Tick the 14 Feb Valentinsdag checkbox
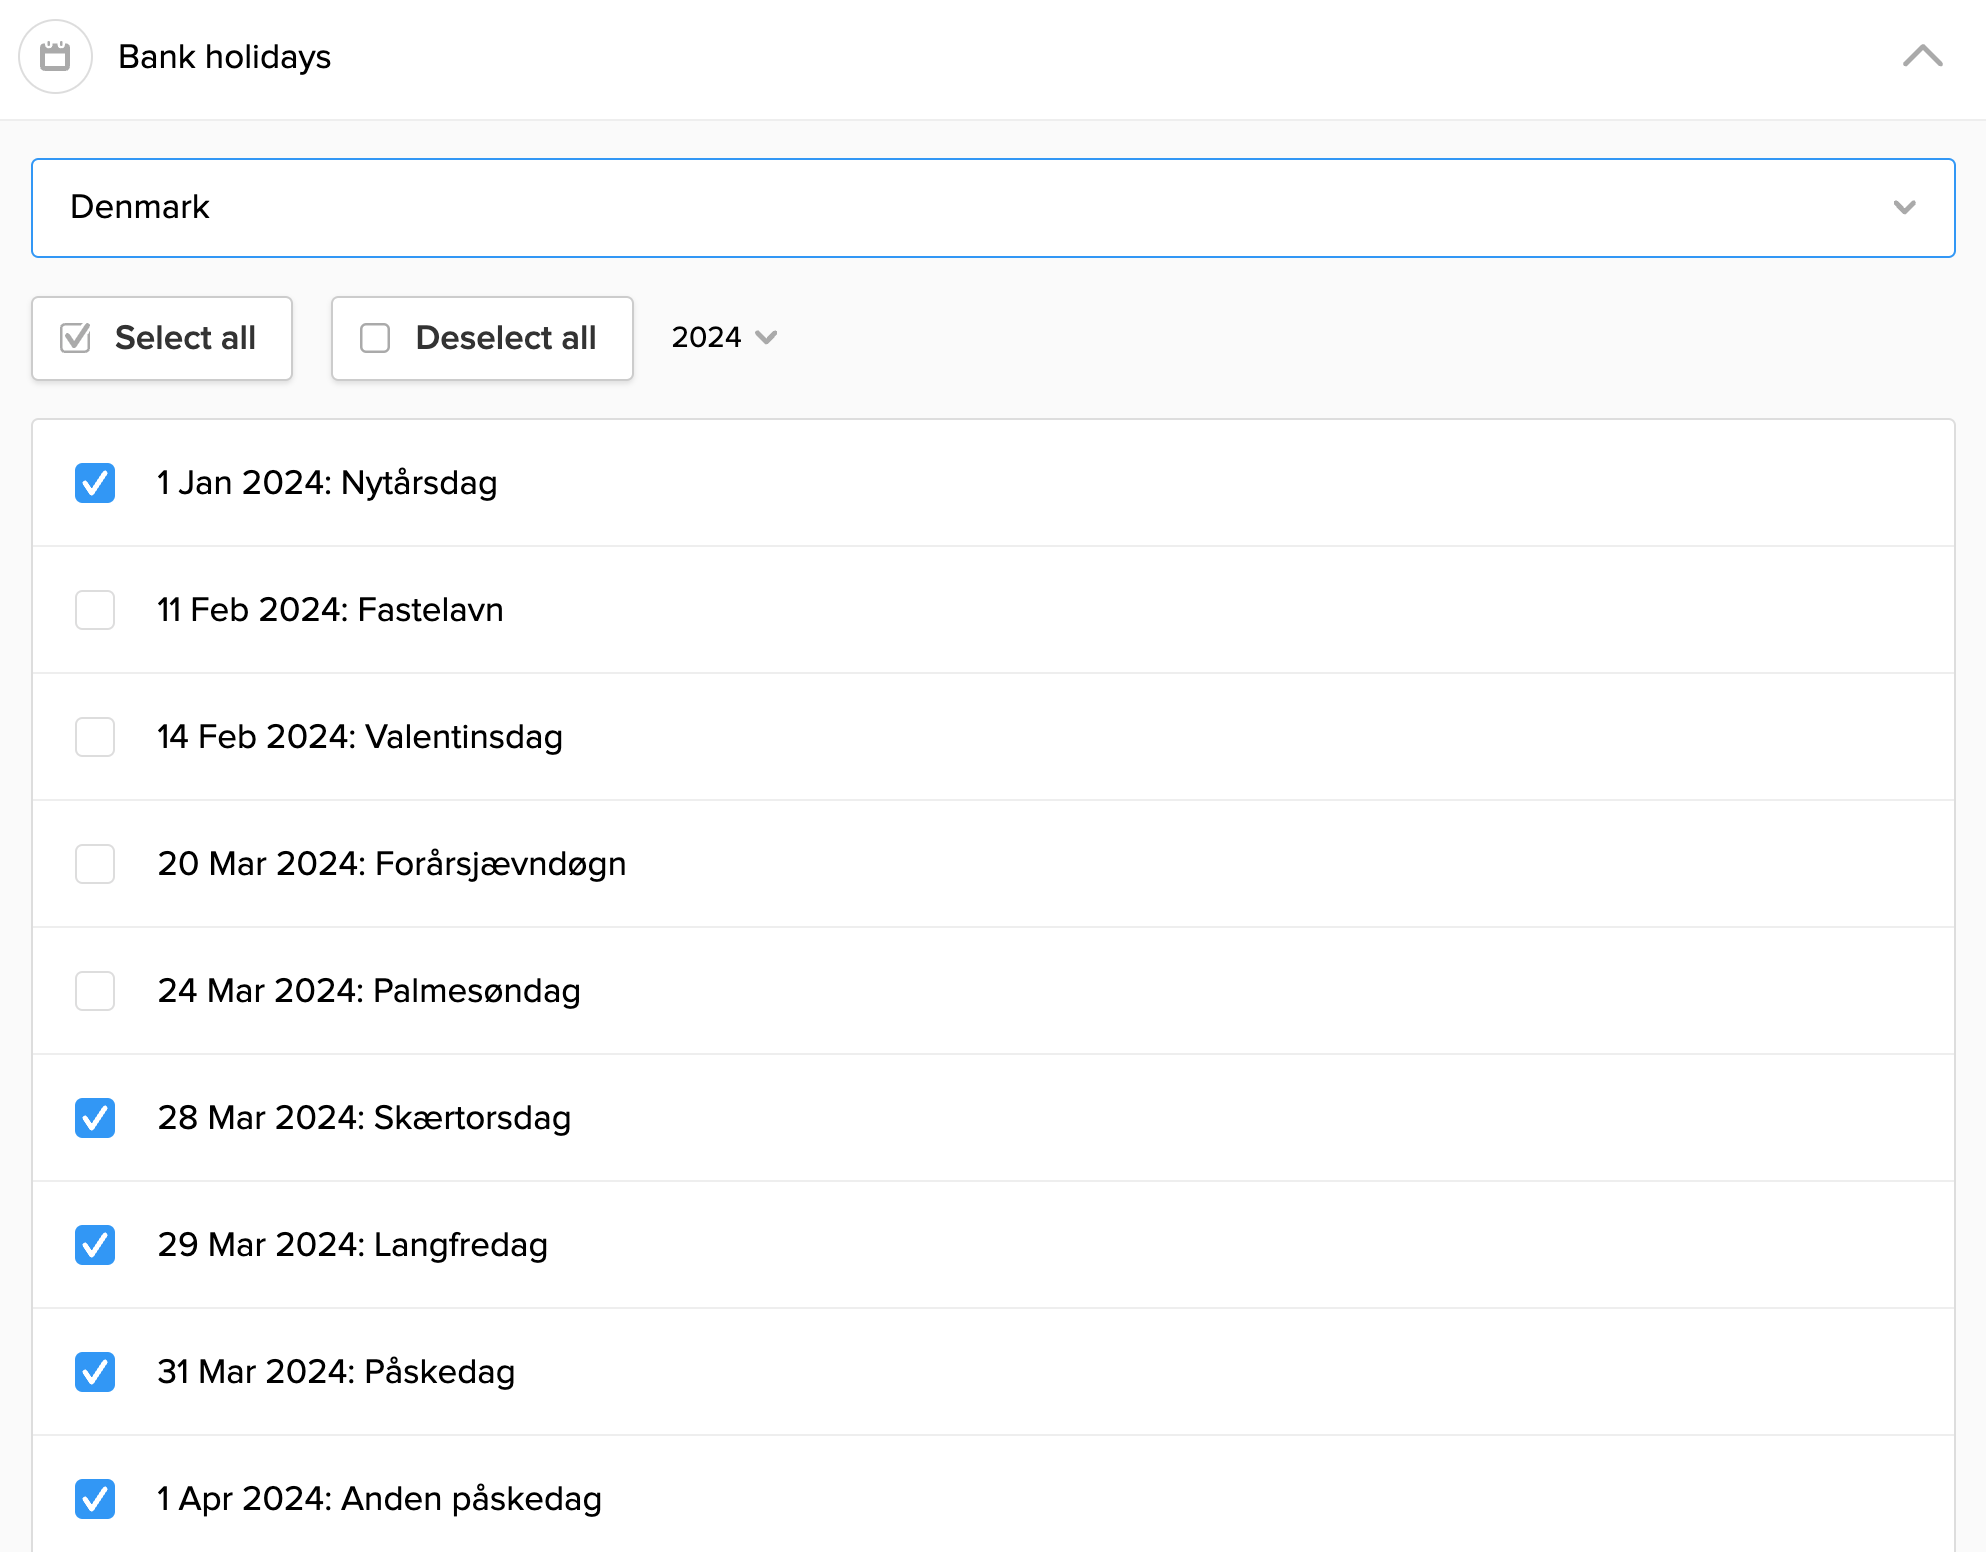Image resolution: width=1986 pixels, height=1552 pixels. point(95,737)
